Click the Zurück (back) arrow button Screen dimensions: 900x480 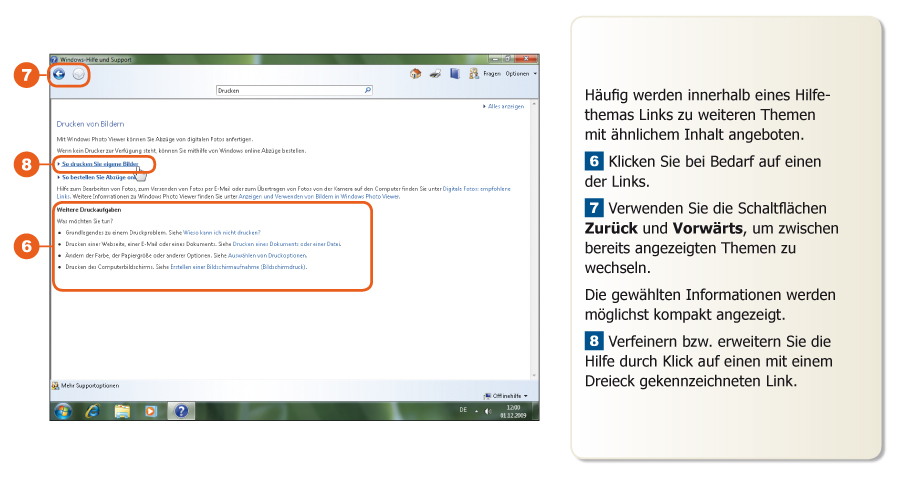coord(59,74)
